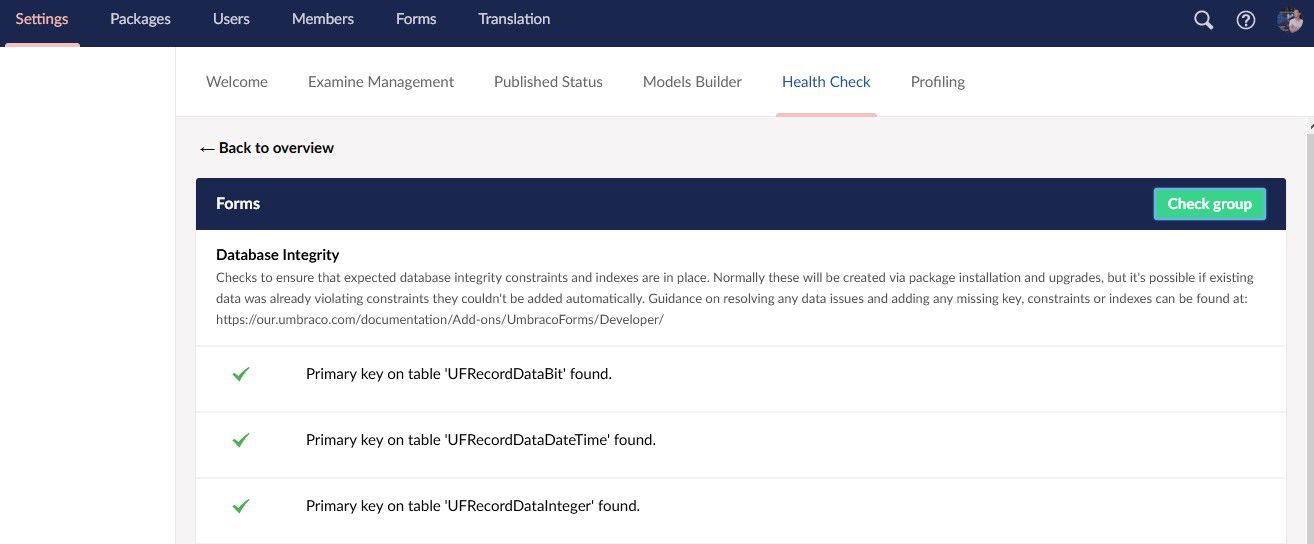The image size is (1314, 544).
Task: Click the green checkmark for UFRecordDataDateTime
Action: click(x=240, y=440)
